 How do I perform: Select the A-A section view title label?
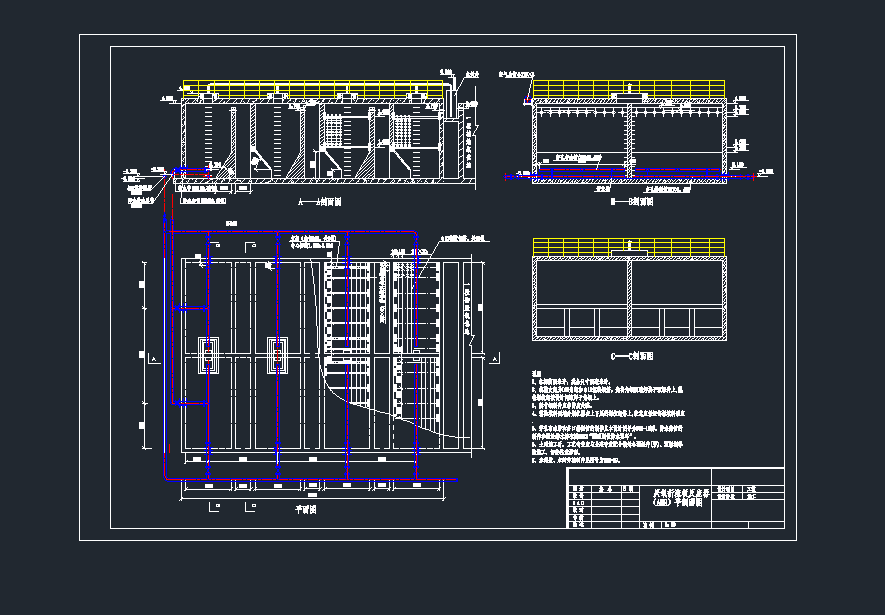(321, 201)
